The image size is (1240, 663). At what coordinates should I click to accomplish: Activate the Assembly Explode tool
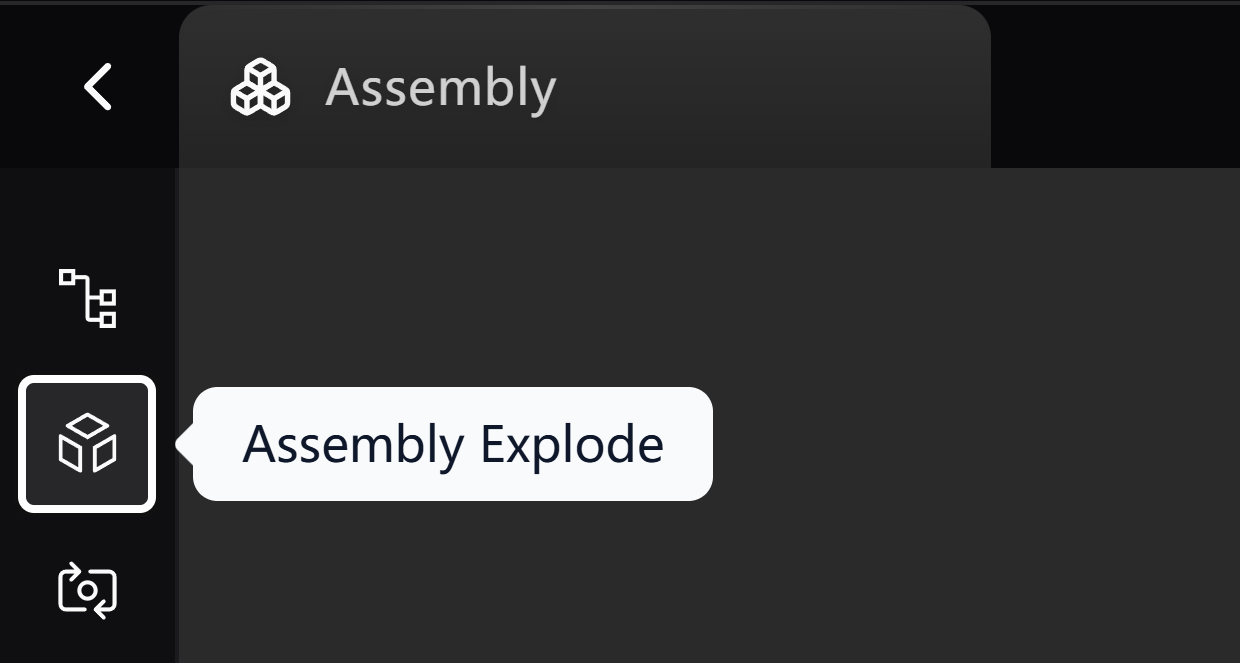click(88, 443)
